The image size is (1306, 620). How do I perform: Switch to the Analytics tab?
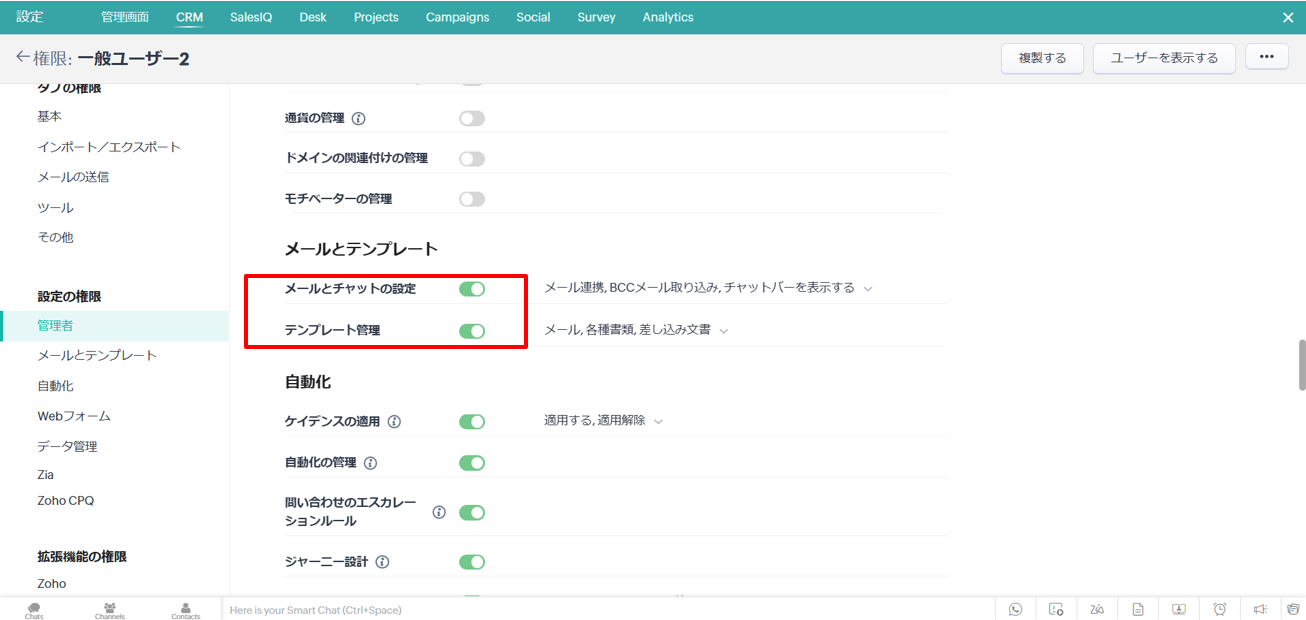click(x=668, y=17)
